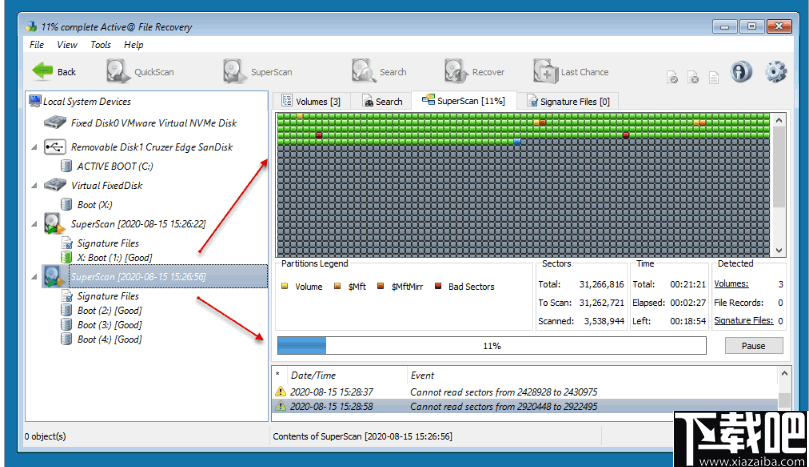This screenshot has height=467, width=809.
Task: Open the Search tool in the toolbar
Action: (x=379, y=71)
